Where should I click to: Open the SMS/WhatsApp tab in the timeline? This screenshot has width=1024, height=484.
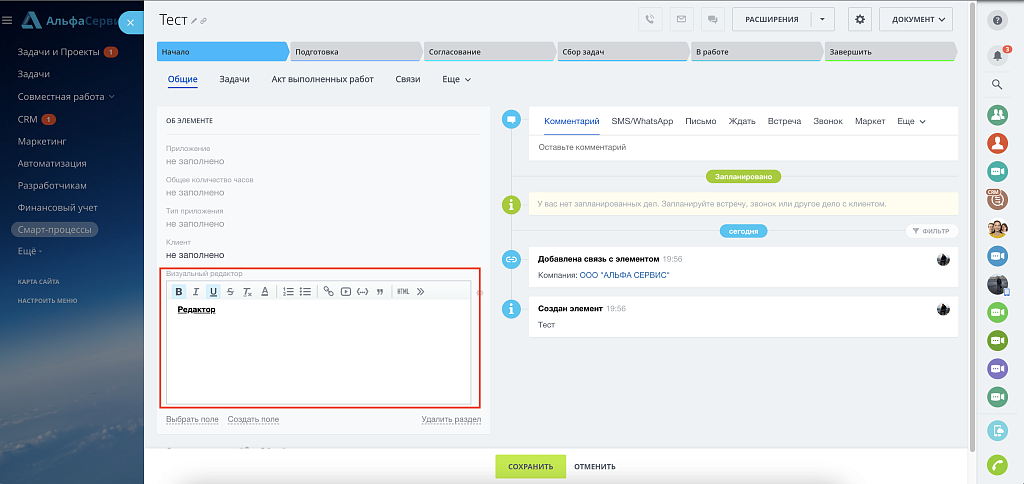click(x=642, y=121)
